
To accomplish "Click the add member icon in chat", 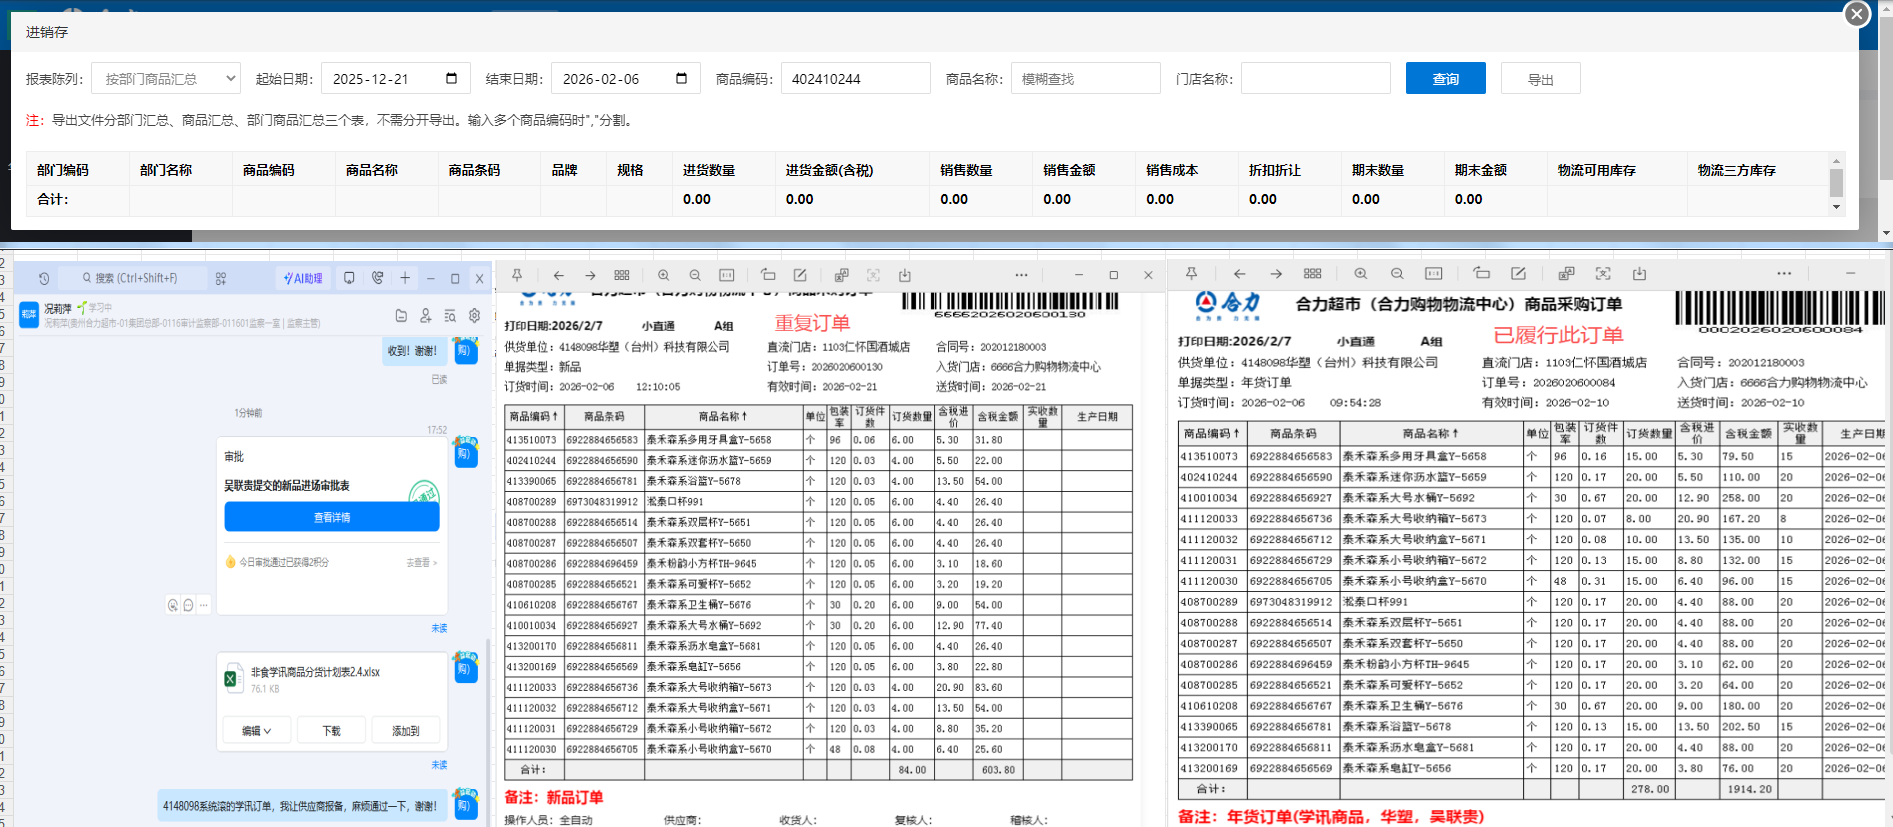I will click(x=426, y=316).
